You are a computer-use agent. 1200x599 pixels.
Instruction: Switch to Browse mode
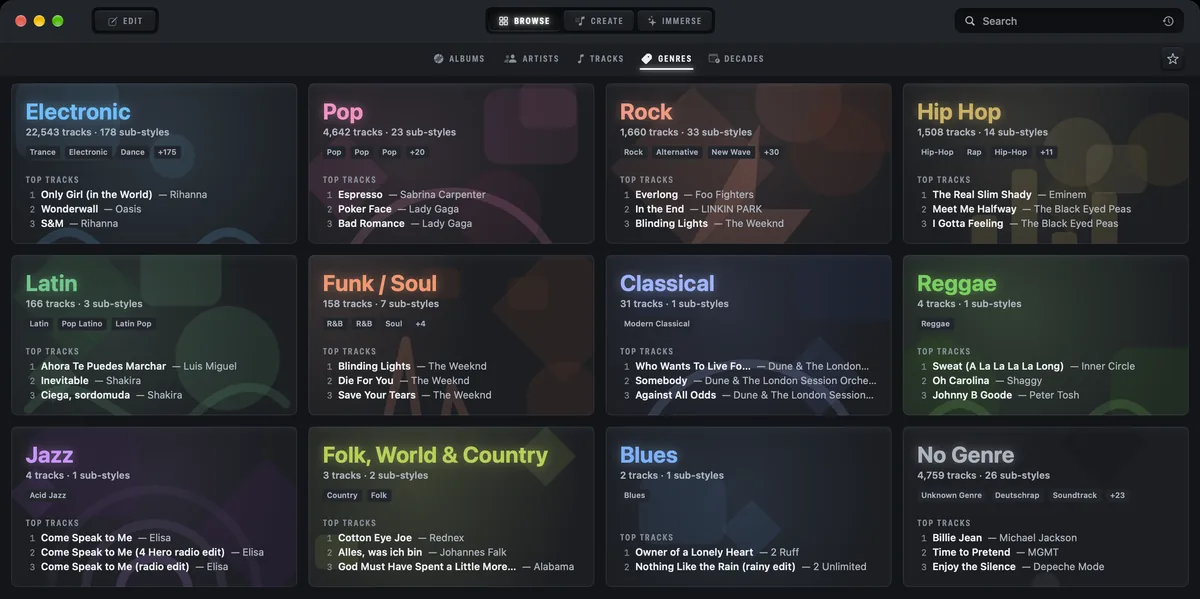tap(524, 21)
